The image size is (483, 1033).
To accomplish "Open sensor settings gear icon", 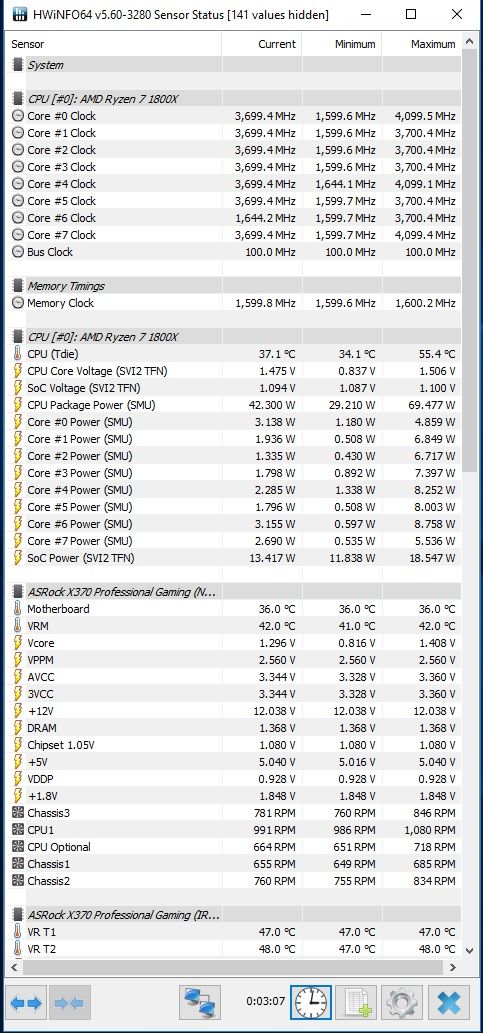I will [402, 1003].
